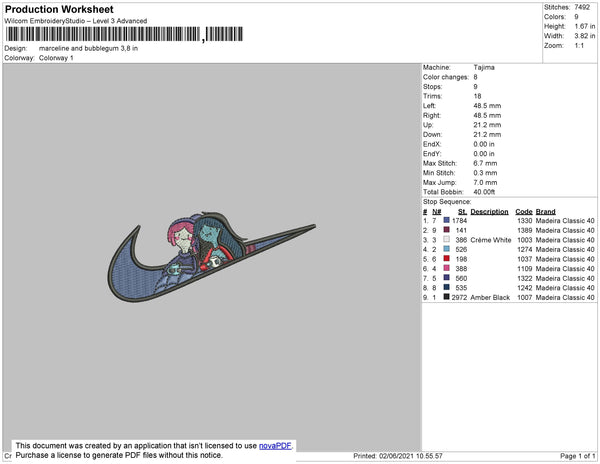Click the navy swatch for code 1322
The width and height of the screenshot is (600, 464).
pos(446,278)
